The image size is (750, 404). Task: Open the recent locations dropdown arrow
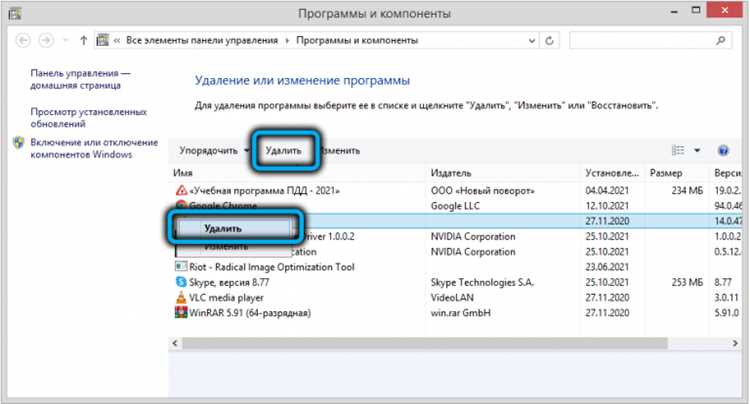coord(66,41)
